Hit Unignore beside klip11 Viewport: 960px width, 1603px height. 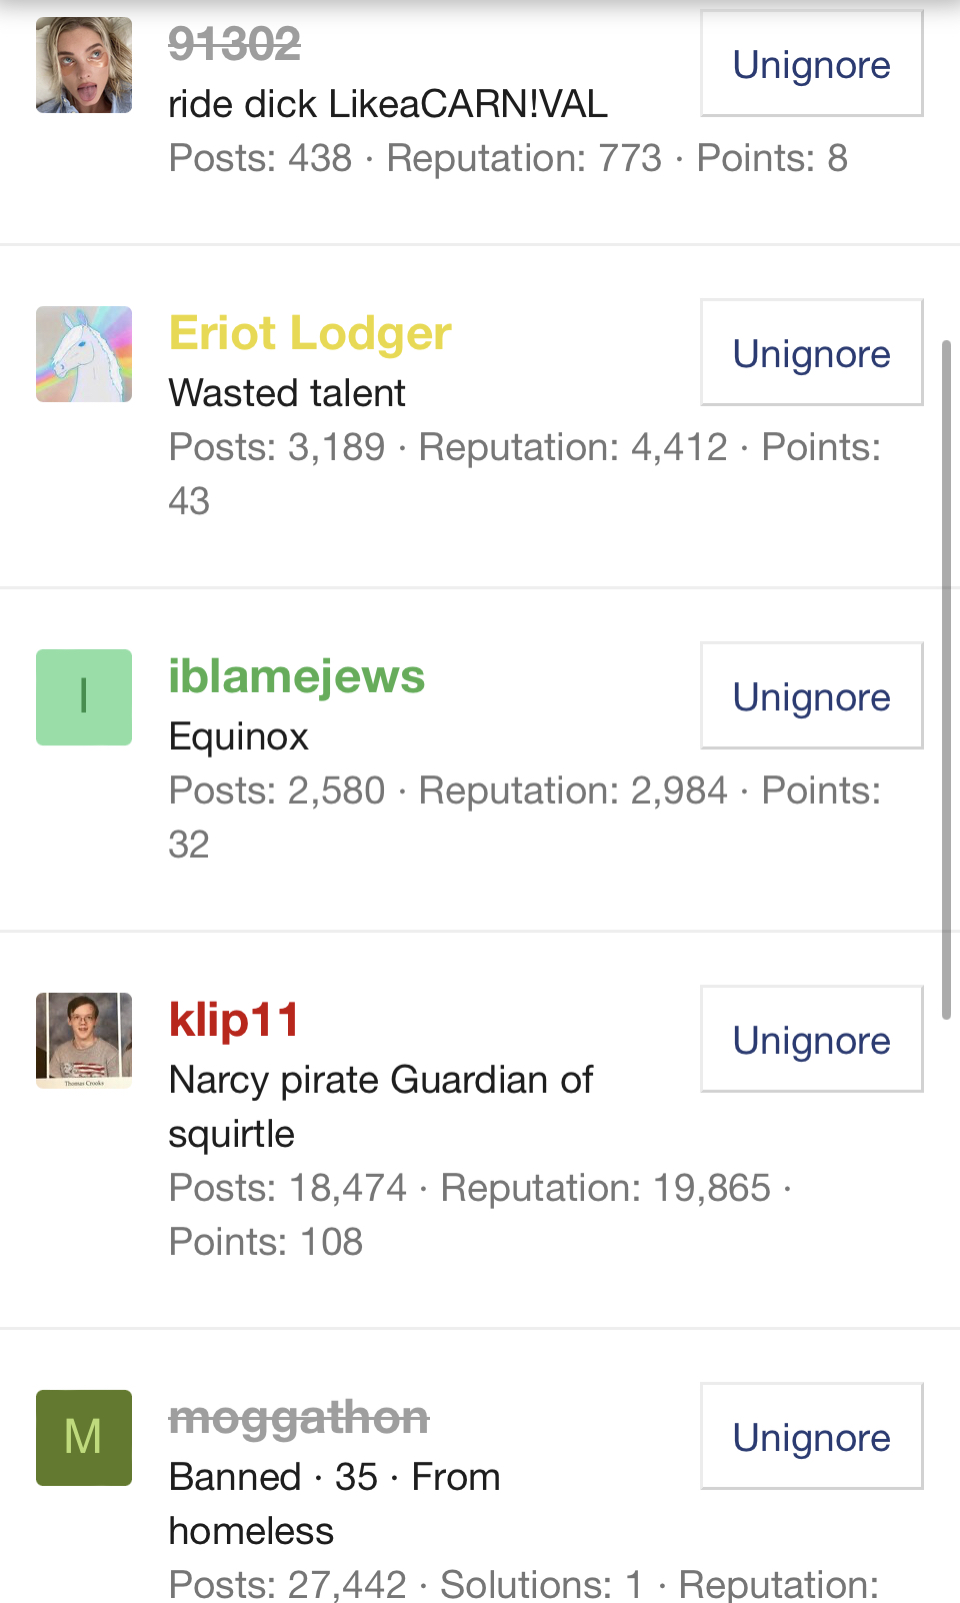tap(811, 1040)
